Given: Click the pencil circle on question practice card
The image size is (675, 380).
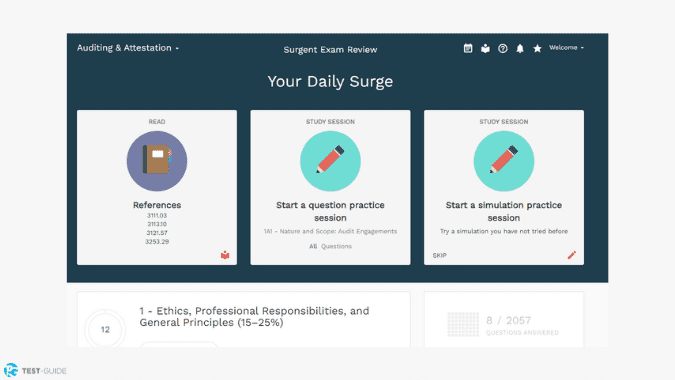Looking at the screenshot, I should [330, 161].
